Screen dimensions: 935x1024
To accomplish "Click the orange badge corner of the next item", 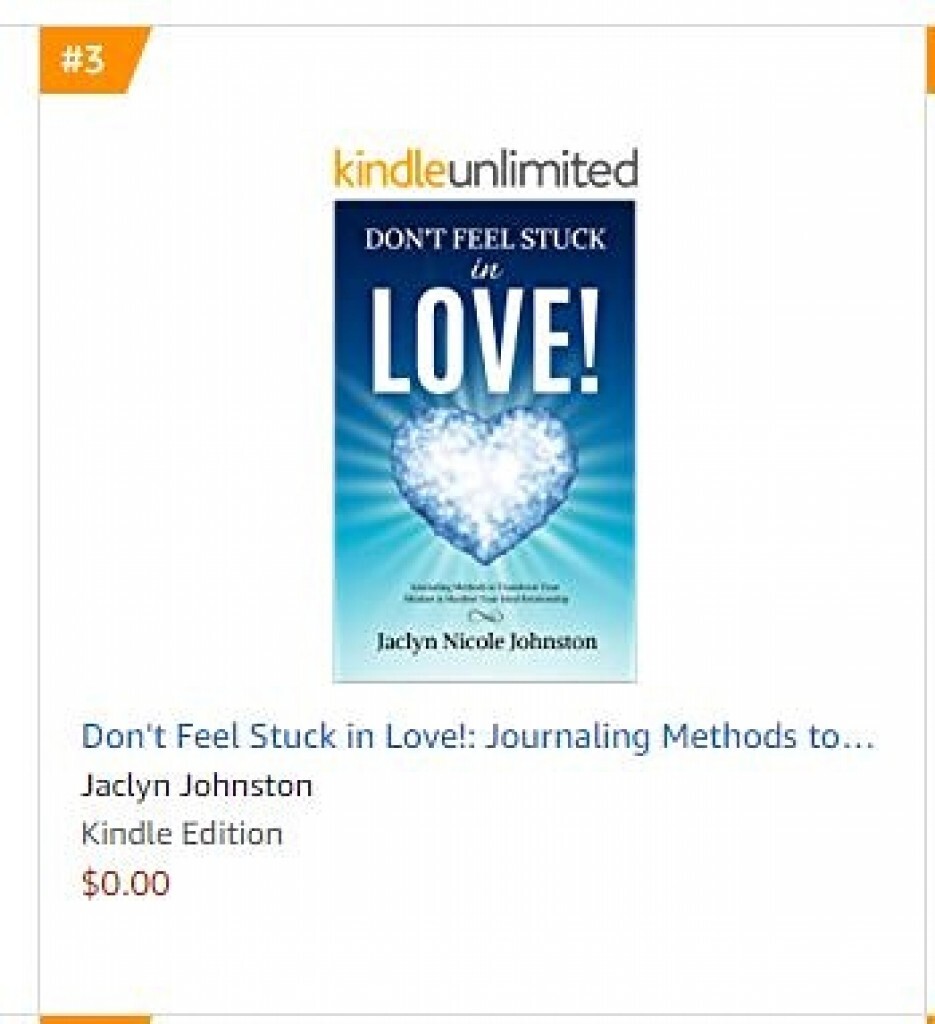I will (x=95, y=1019).
